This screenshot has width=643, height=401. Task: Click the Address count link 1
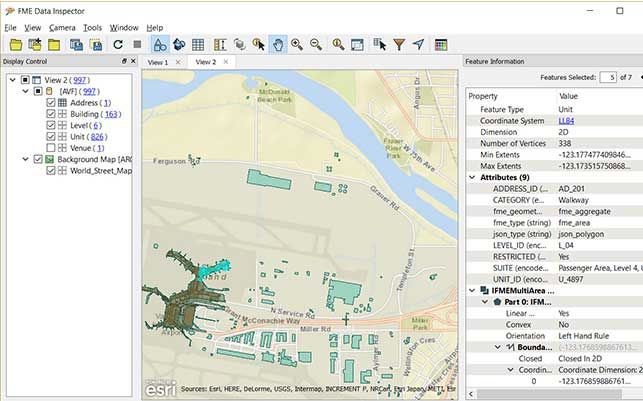click(107, 103)
